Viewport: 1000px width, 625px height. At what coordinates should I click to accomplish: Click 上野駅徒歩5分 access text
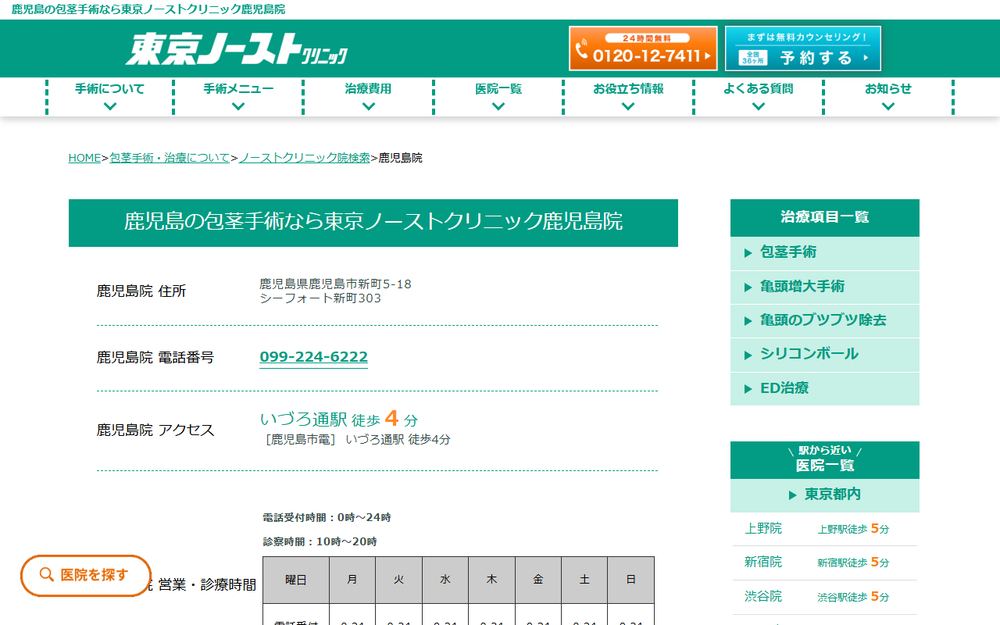coord(853,529)
